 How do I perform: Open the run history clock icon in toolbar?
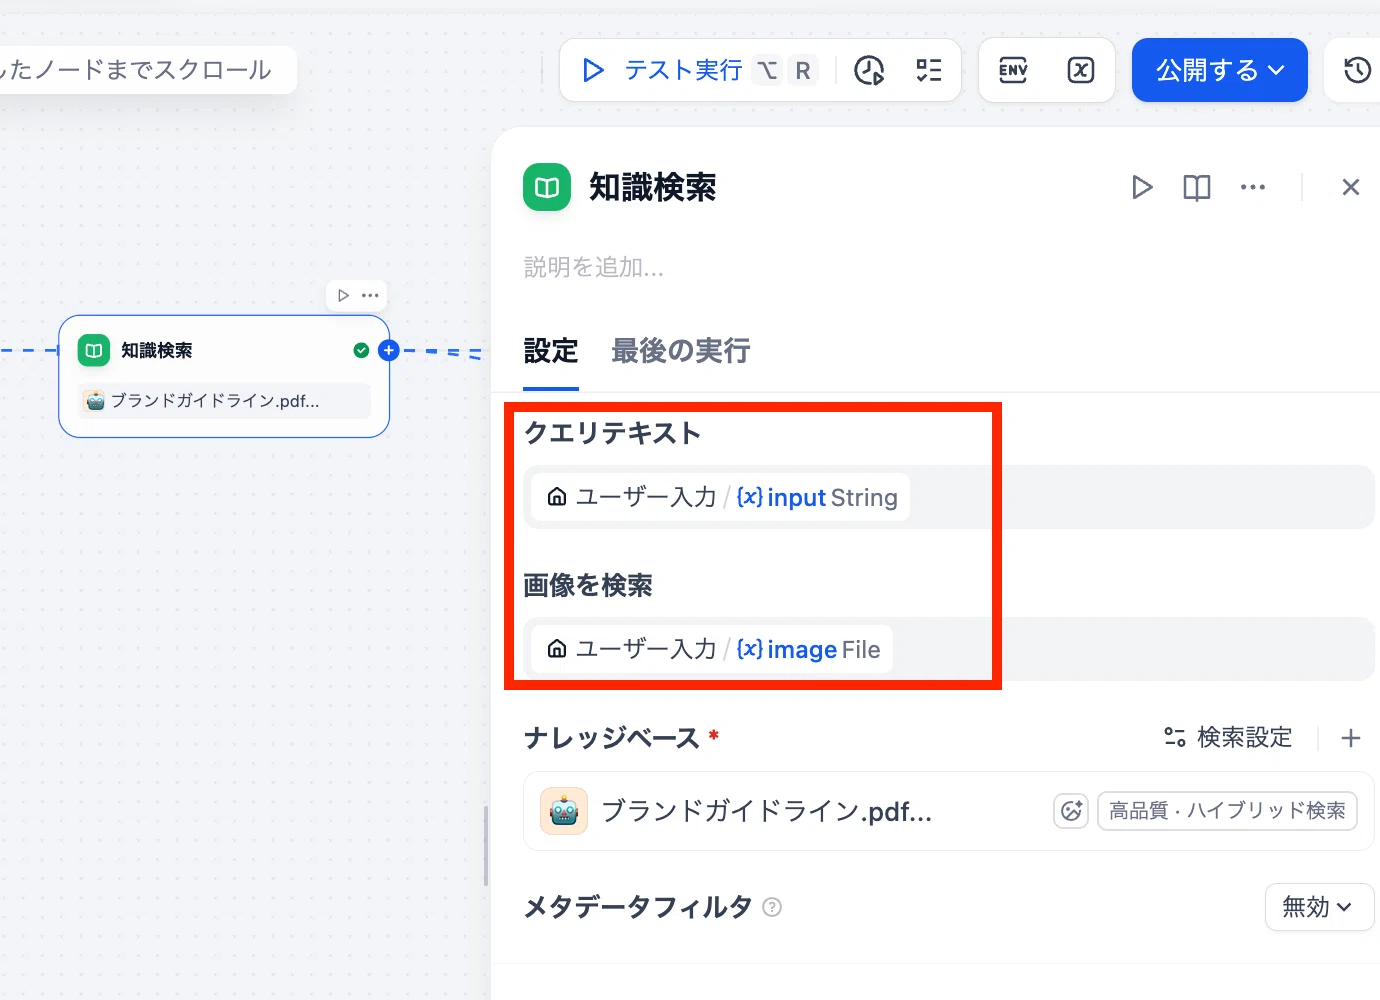coord(869,70)
